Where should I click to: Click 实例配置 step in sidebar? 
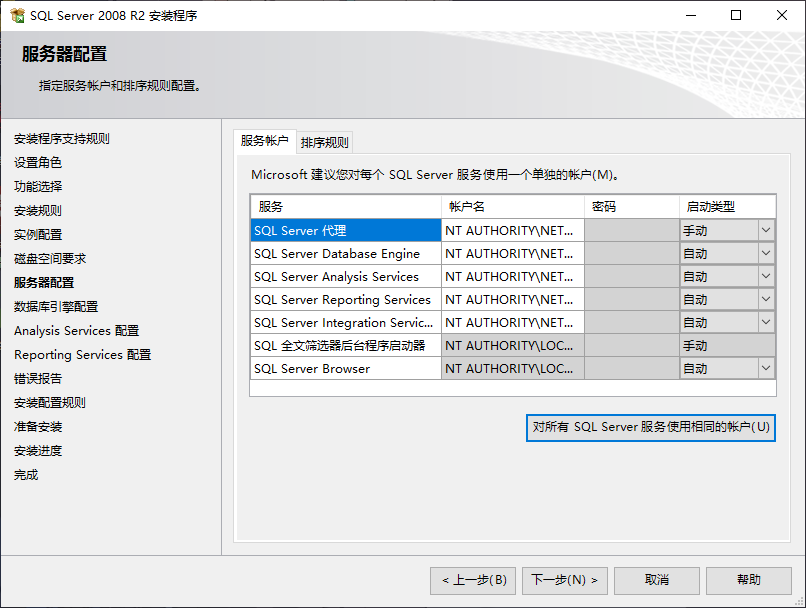(x=38, y=235)
